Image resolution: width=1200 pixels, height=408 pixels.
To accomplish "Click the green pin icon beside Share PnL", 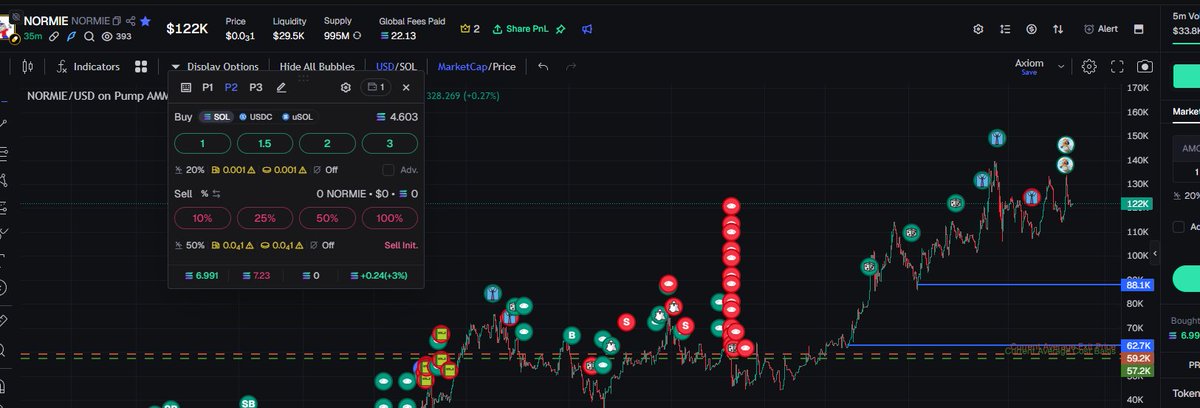I will click(x=561, y=29).
